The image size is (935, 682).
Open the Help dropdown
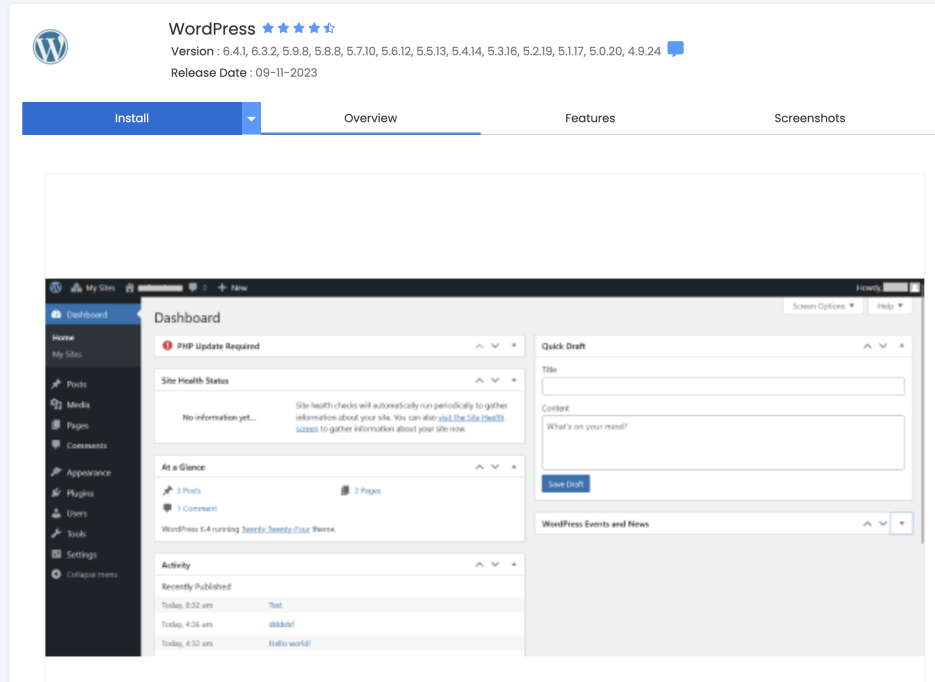pos(889,306)
